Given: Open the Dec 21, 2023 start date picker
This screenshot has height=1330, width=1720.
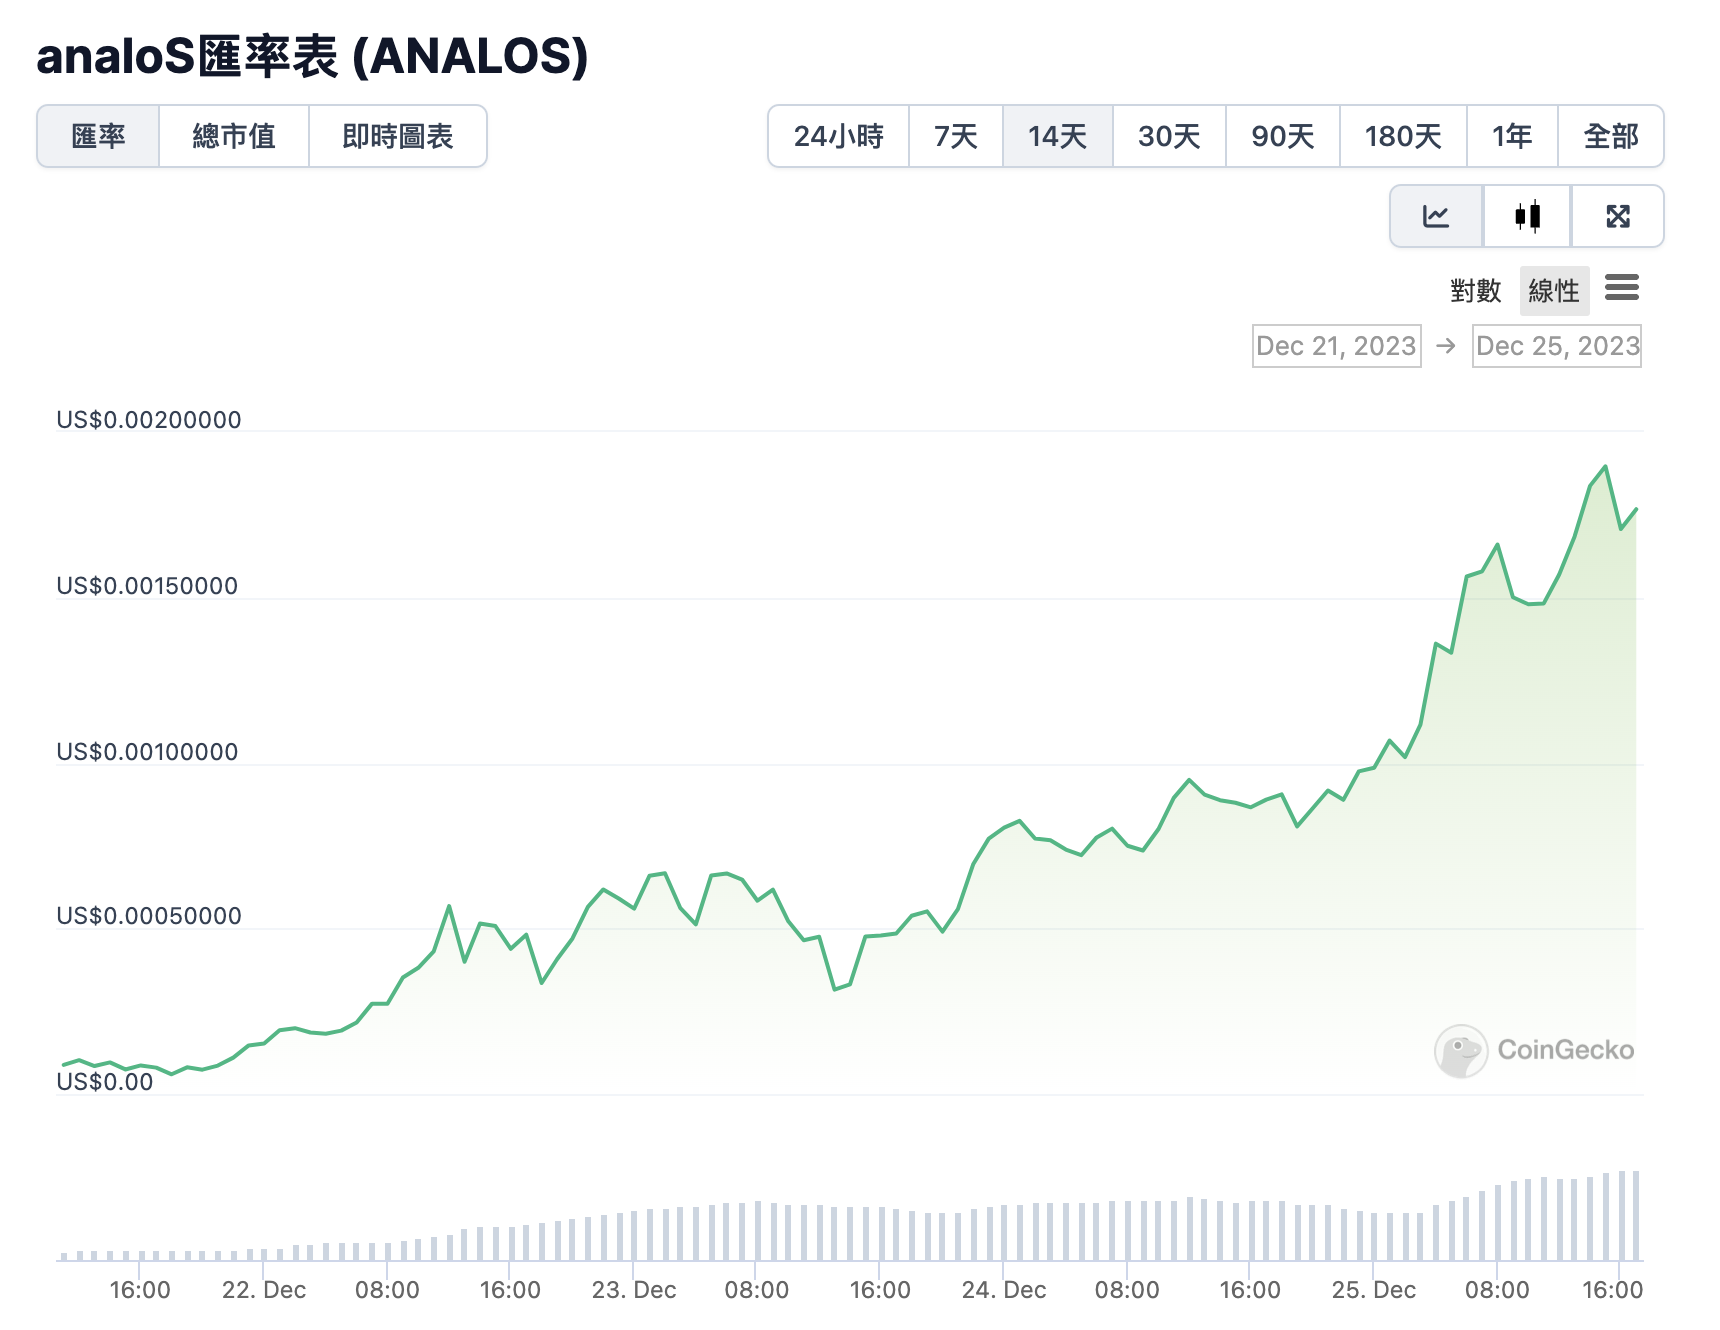Looking at the screenshot, I should [x=1336, y=346].
